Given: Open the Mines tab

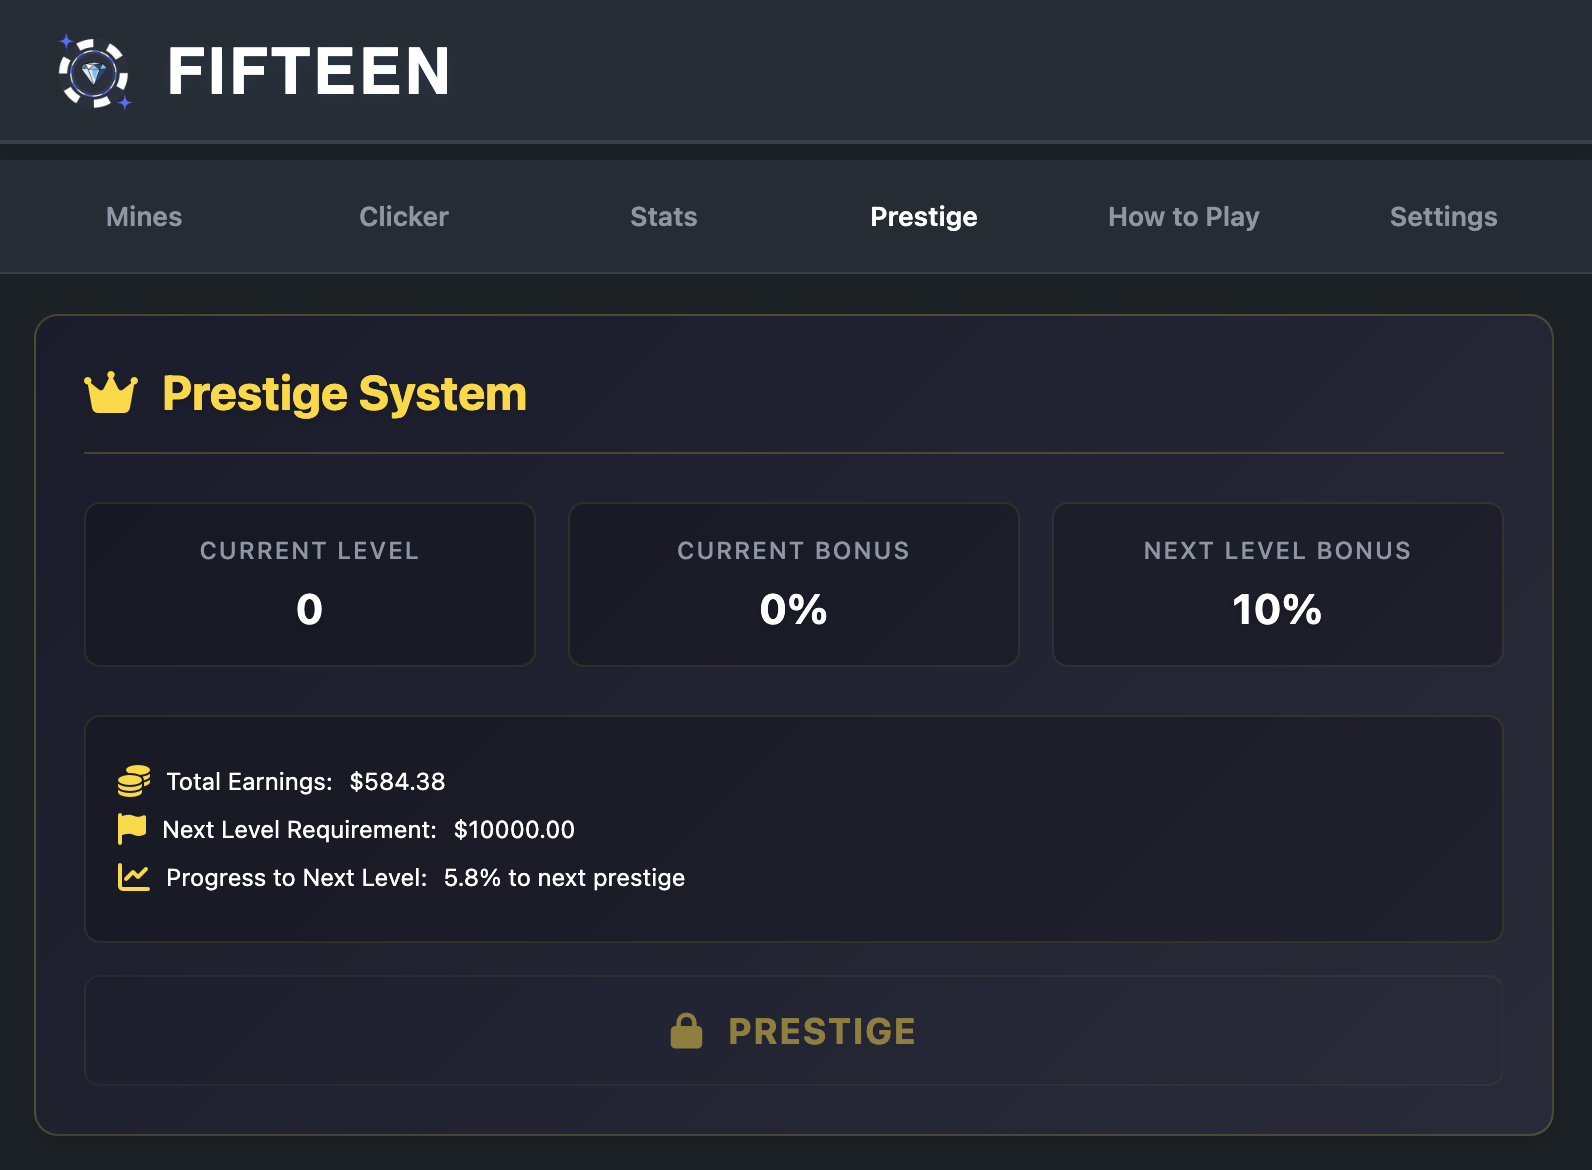Looking at the screenshot, I should (x=144, y=217).
